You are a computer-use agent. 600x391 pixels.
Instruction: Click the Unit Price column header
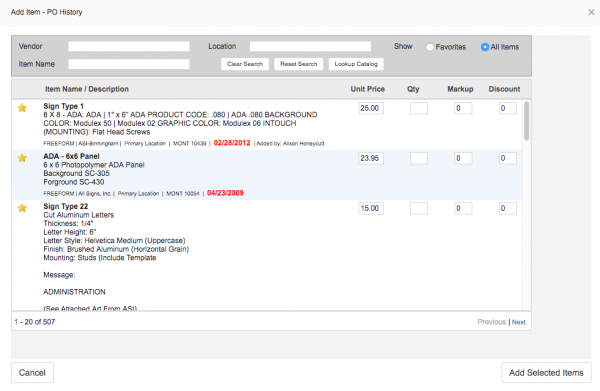pyautogui.click(x=367, y=89)
